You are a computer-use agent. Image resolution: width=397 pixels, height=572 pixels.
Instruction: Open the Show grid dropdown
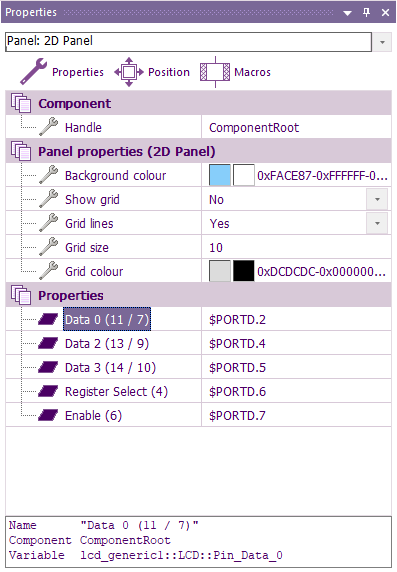click(377, 199)
